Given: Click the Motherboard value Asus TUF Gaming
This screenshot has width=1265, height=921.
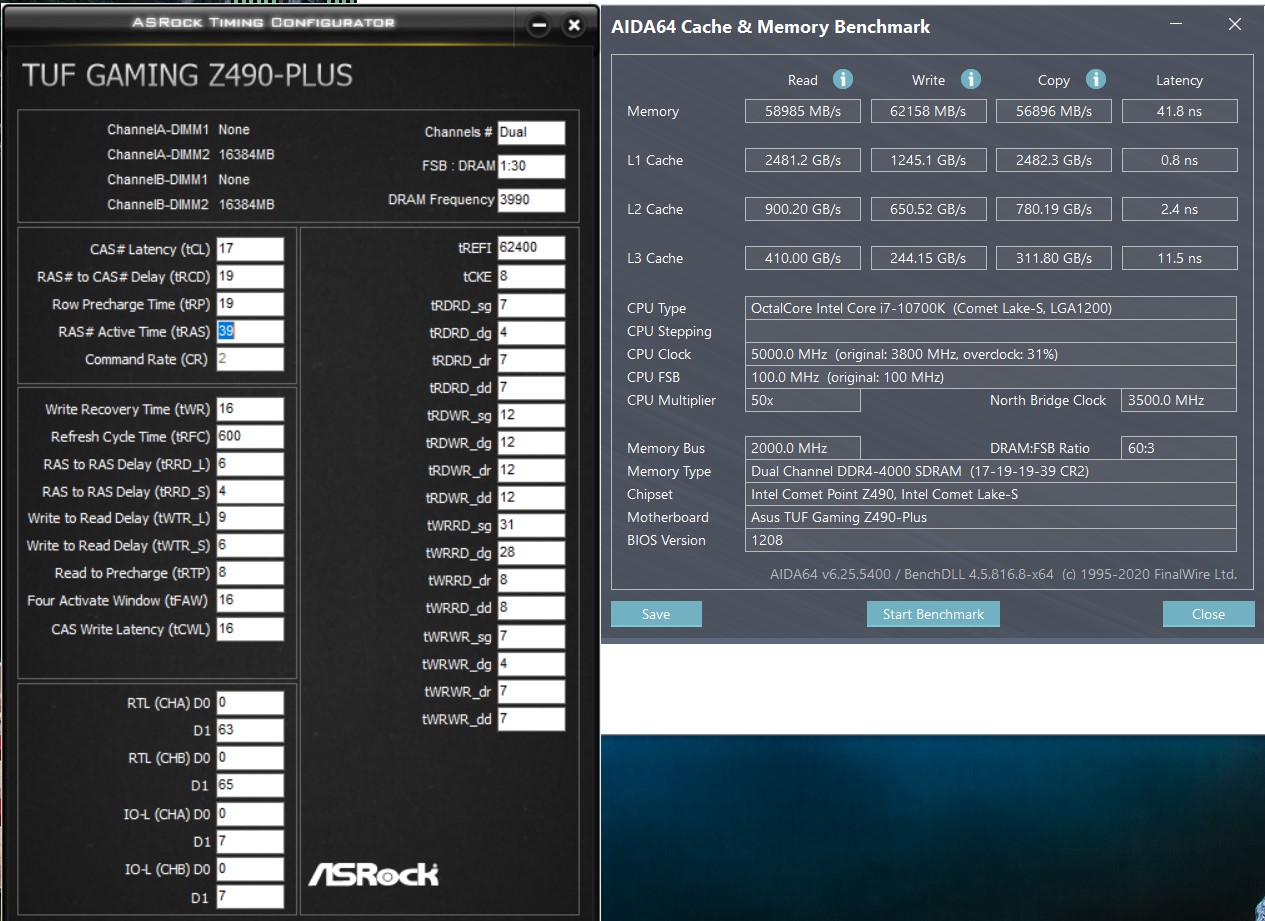Looking at the screenshot, I should pyautogui.click(x=991, y=517).
